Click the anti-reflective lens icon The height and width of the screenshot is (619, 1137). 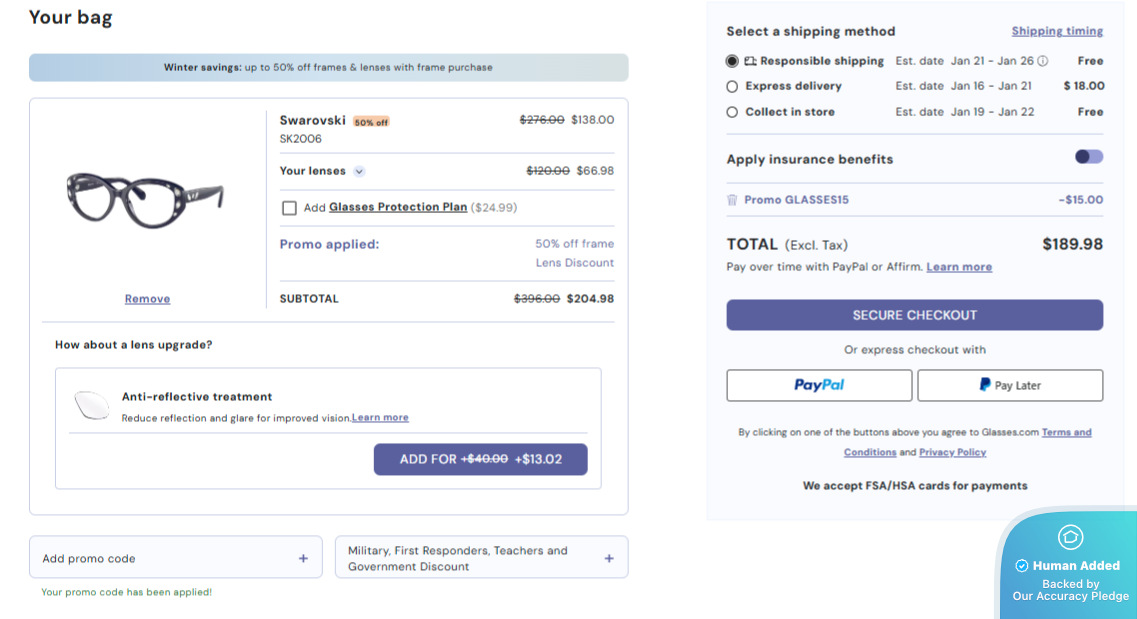[92, 405]
